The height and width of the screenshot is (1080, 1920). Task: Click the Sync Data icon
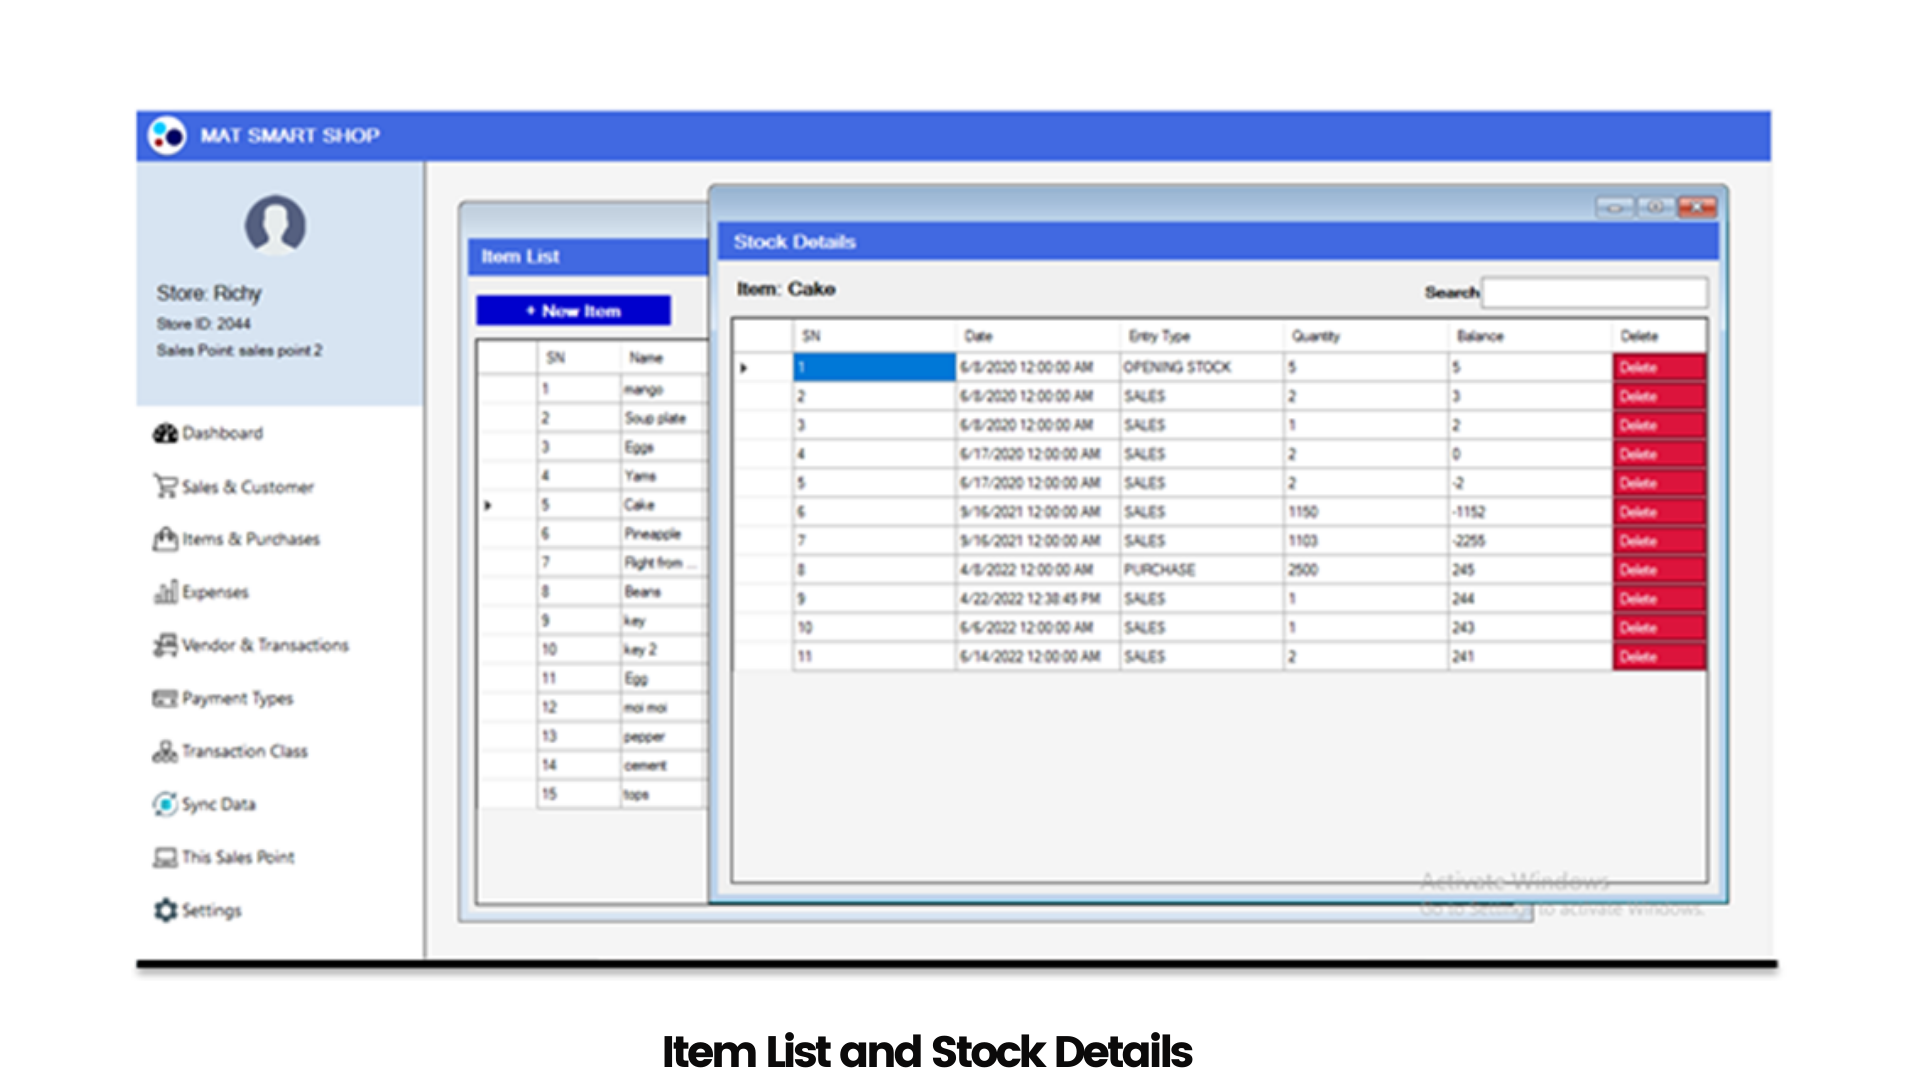tap(164, 804)
